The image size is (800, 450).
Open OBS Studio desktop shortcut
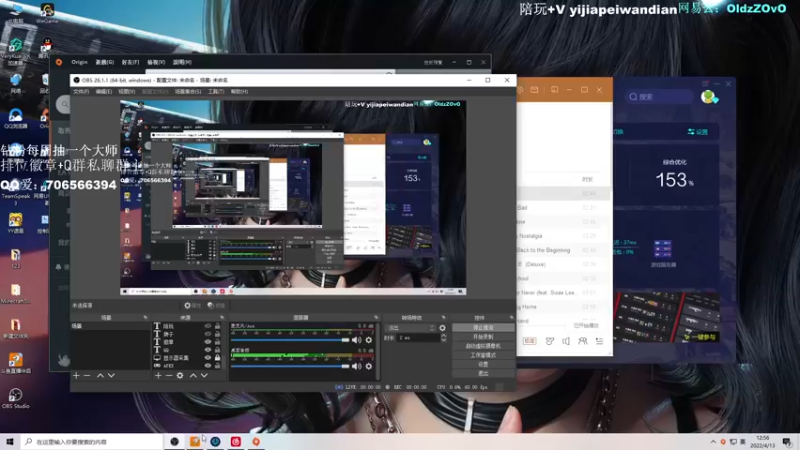pos(15,396)
